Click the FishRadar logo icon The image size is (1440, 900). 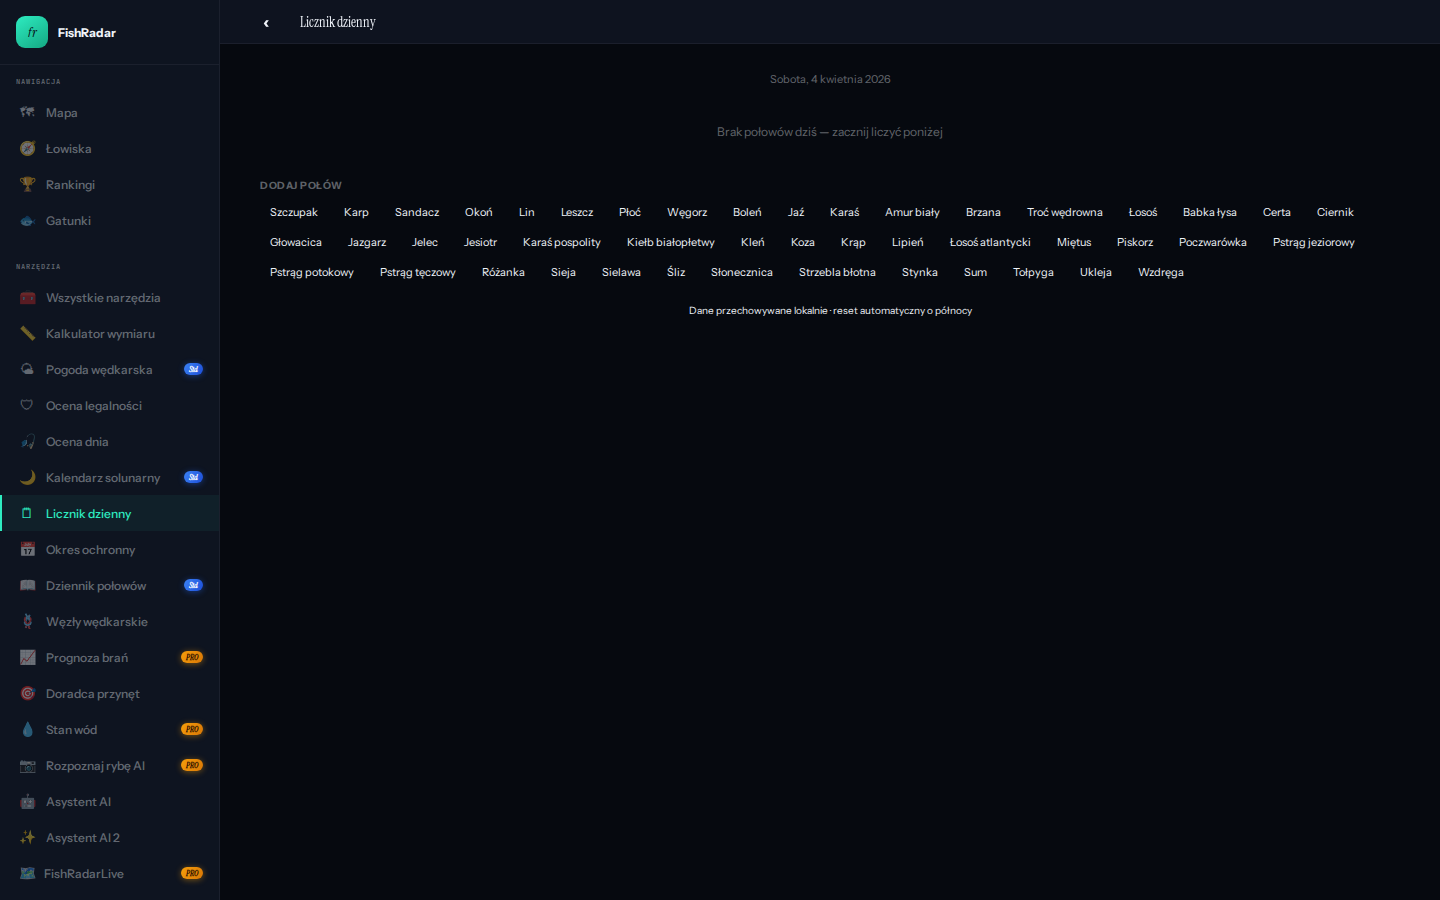click(32, 32)
